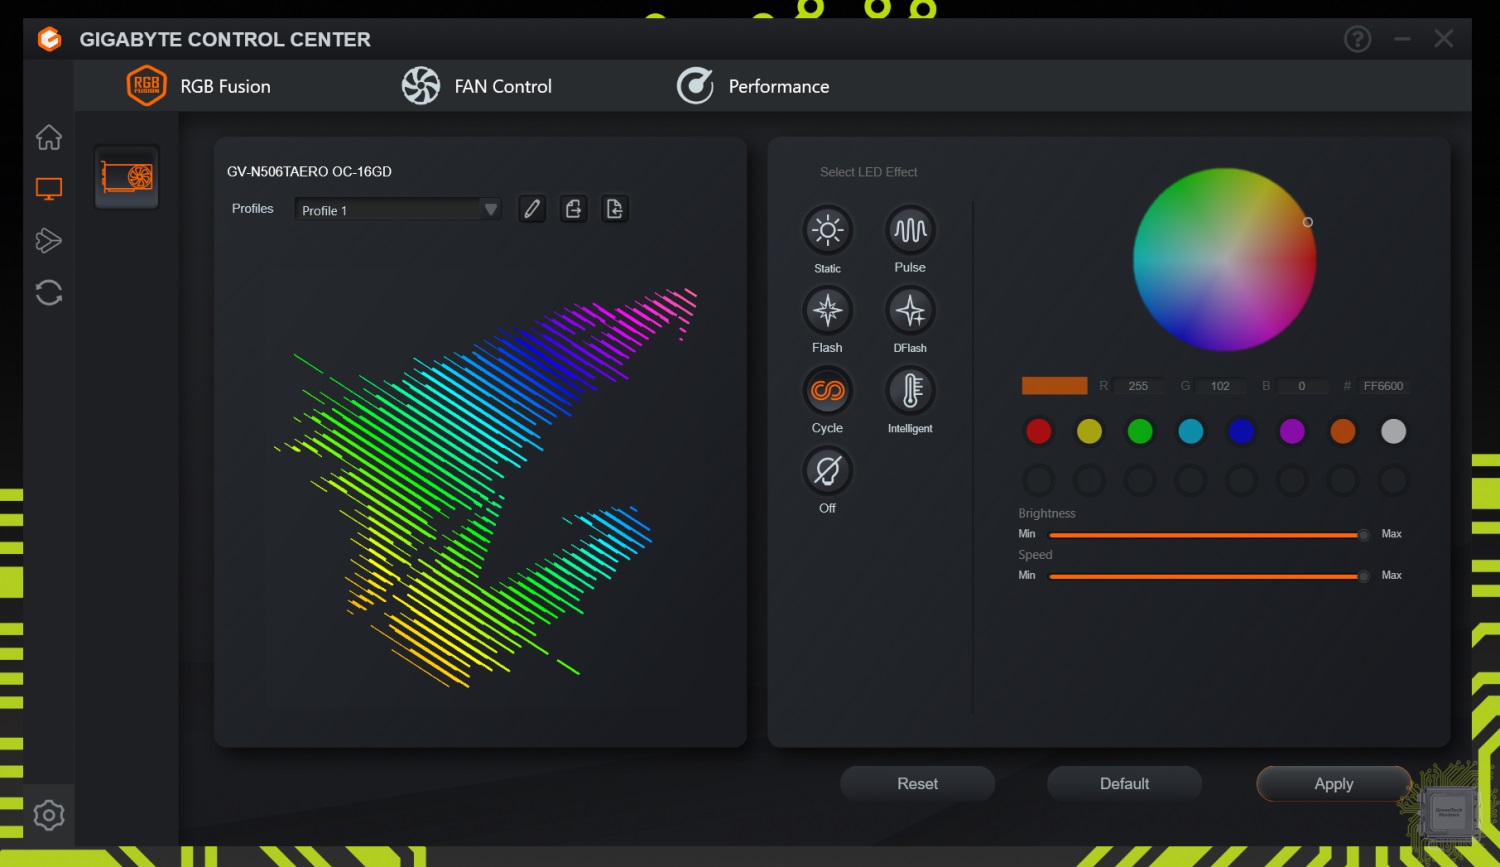
Task: Activate the Cycle LED effect
Action: coord(827,390)
